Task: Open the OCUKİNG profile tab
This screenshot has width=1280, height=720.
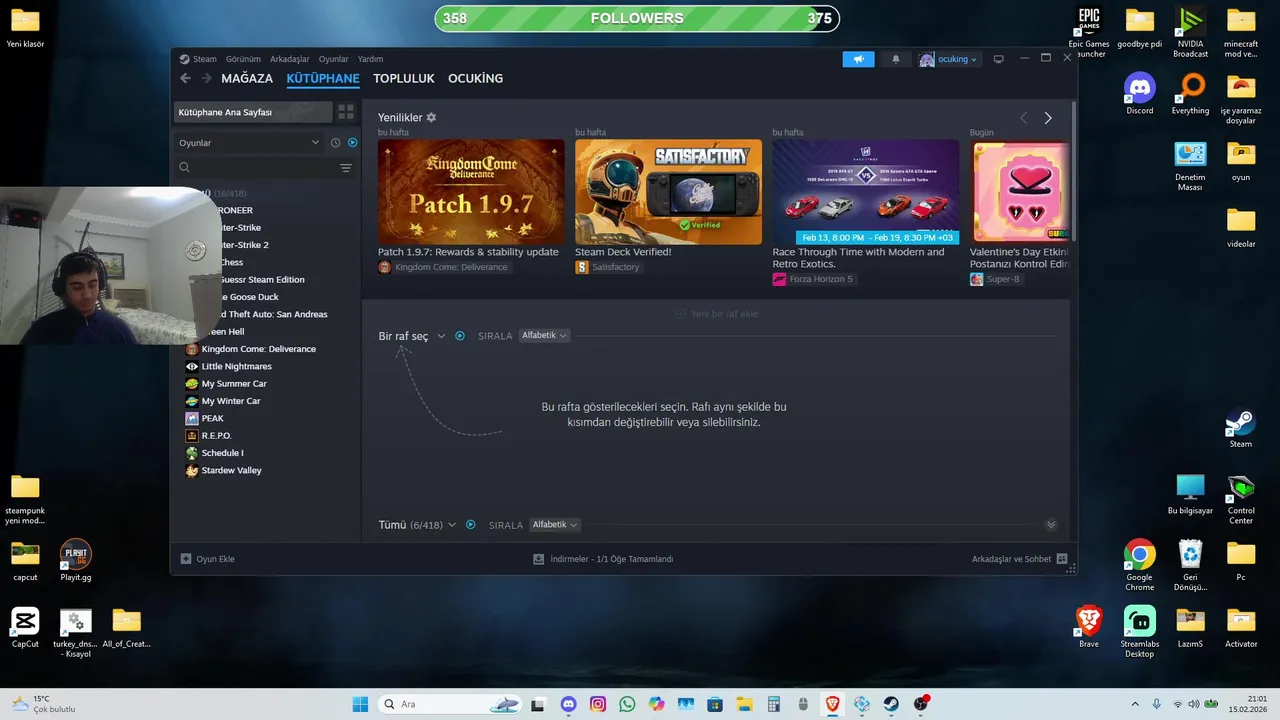Action: point(475,78)
